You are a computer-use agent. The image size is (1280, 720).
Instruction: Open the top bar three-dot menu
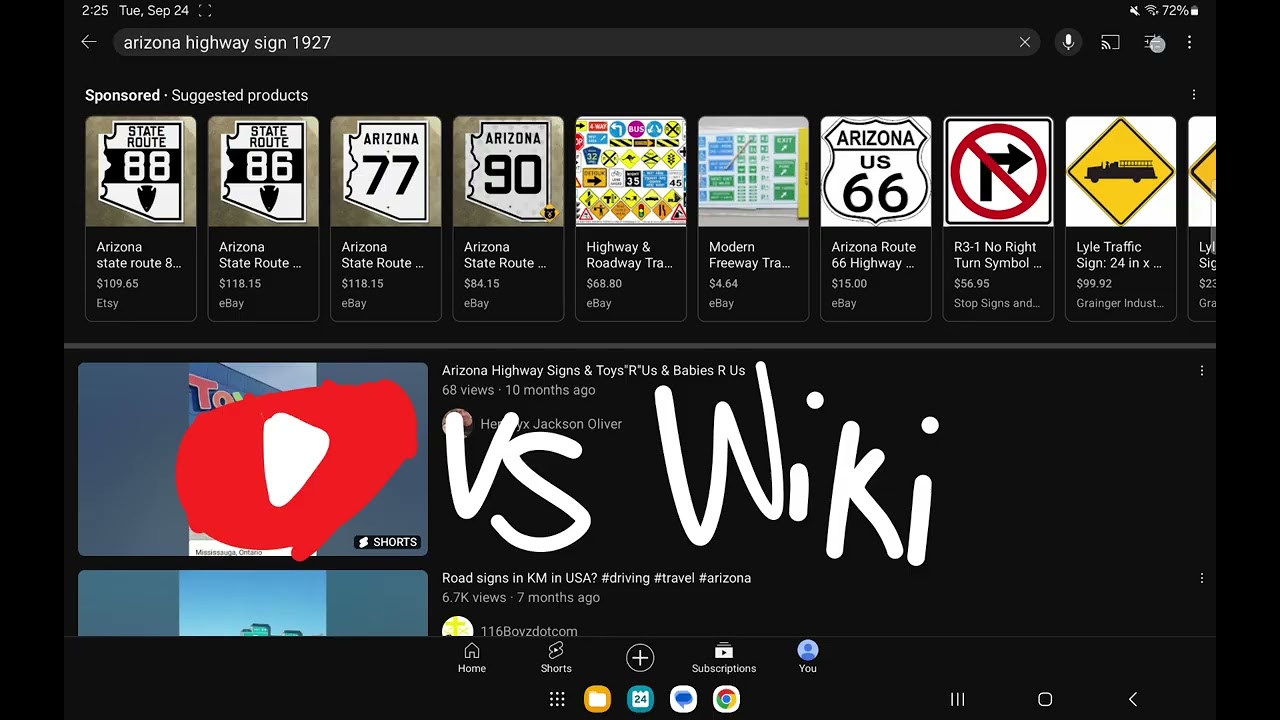tap(1189, 42)
